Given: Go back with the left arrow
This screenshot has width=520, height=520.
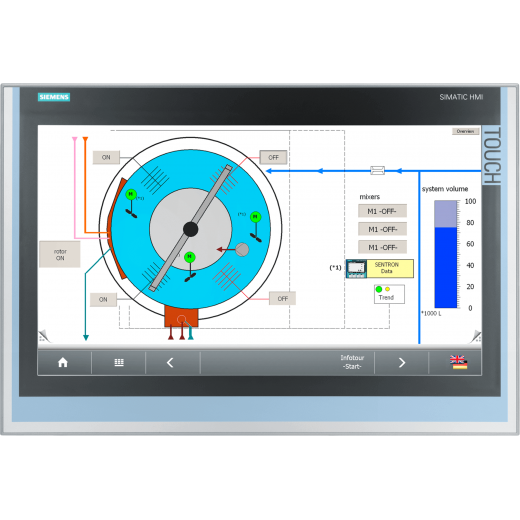Looking at the screenshot, I should tap(170, 362).
